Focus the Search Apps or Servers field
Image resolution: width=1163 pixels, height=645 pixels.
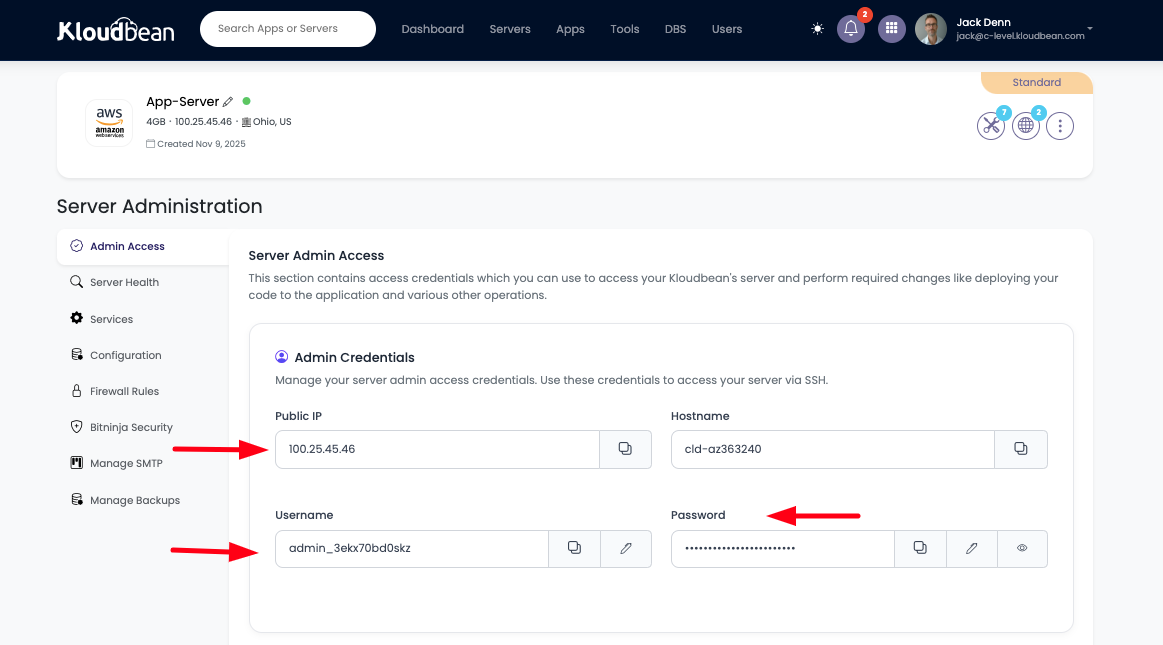288,29
